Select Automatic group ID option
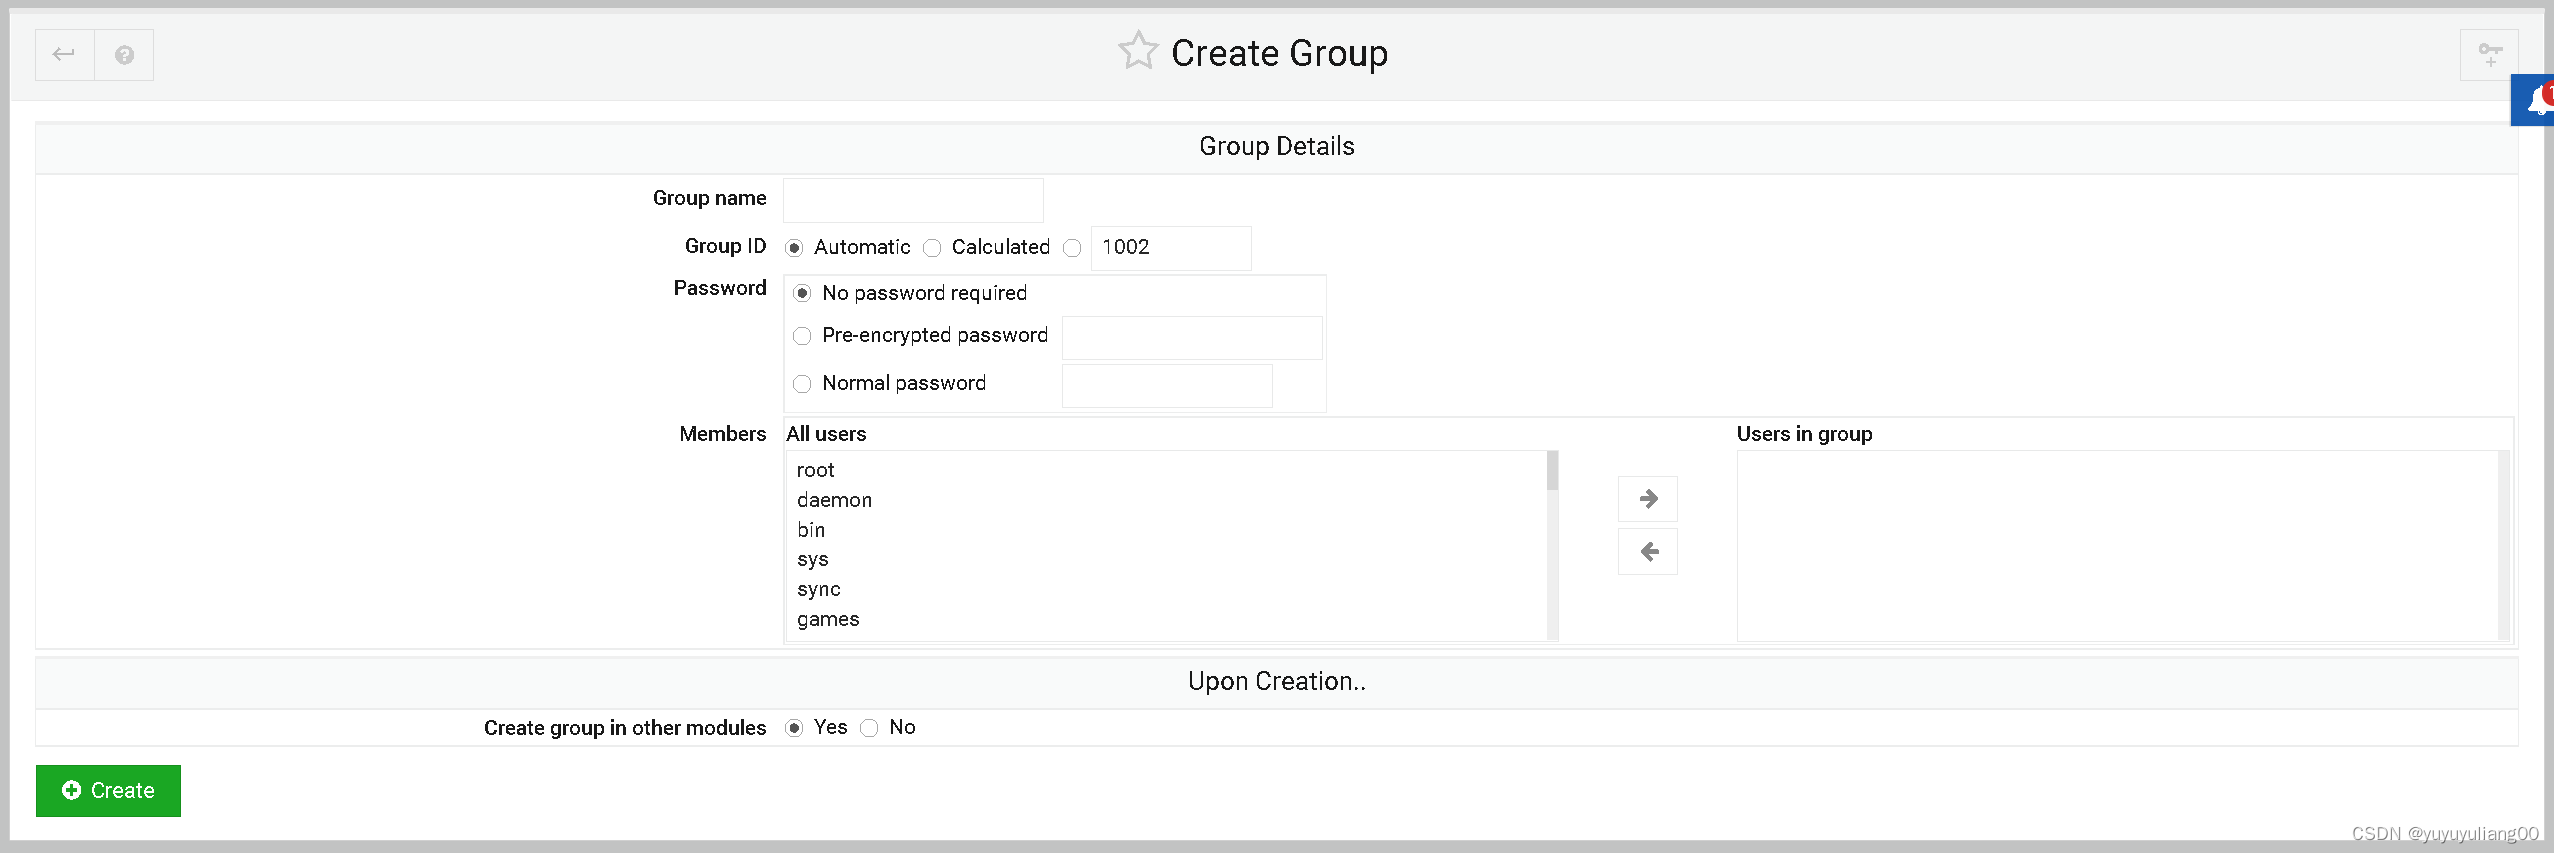Screen dimensions: 2554x853 pyautogui.click(x=795, y=248)
